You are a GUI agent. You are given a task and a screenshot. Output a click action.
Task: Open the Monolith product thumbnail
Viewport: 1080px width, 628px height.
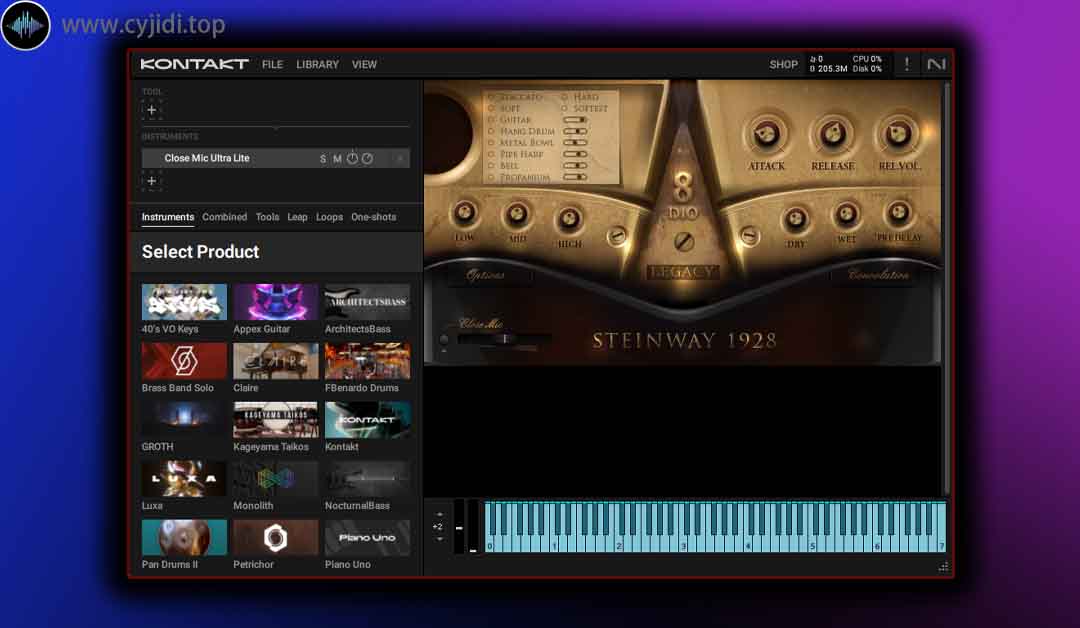tap(276, 479)
